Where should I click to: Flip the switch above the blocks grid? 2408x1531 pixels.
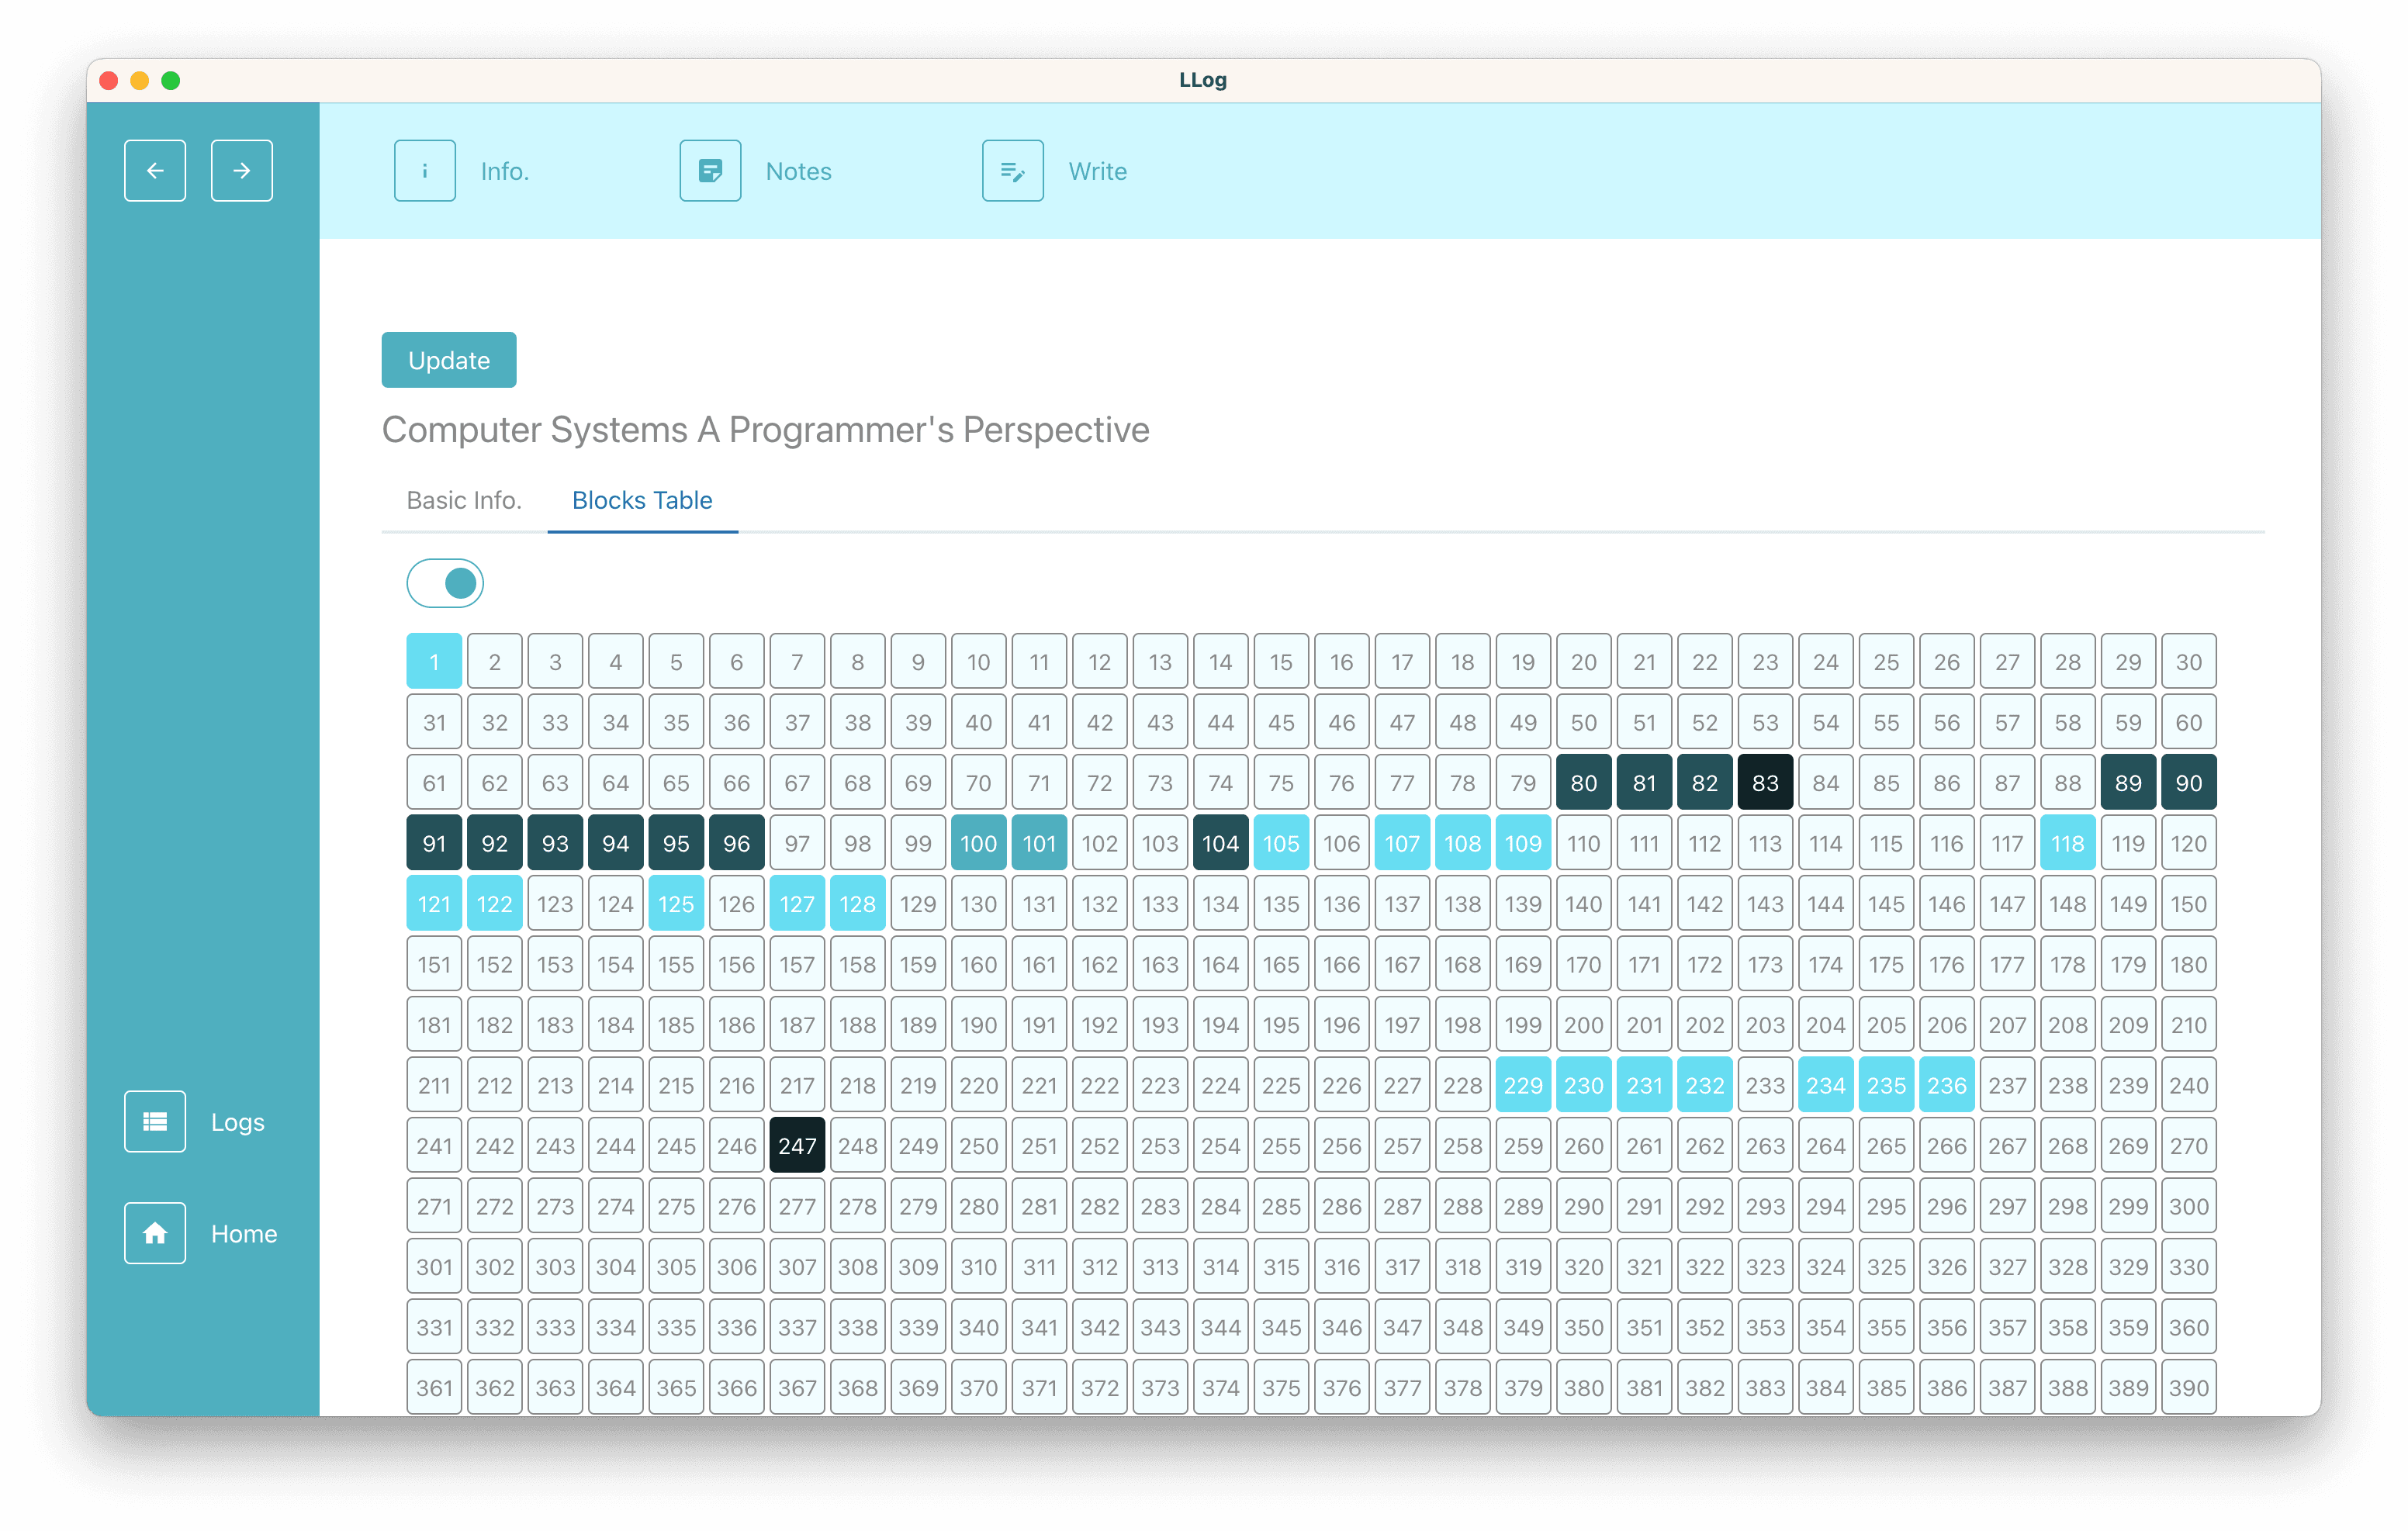coord(445,582)
